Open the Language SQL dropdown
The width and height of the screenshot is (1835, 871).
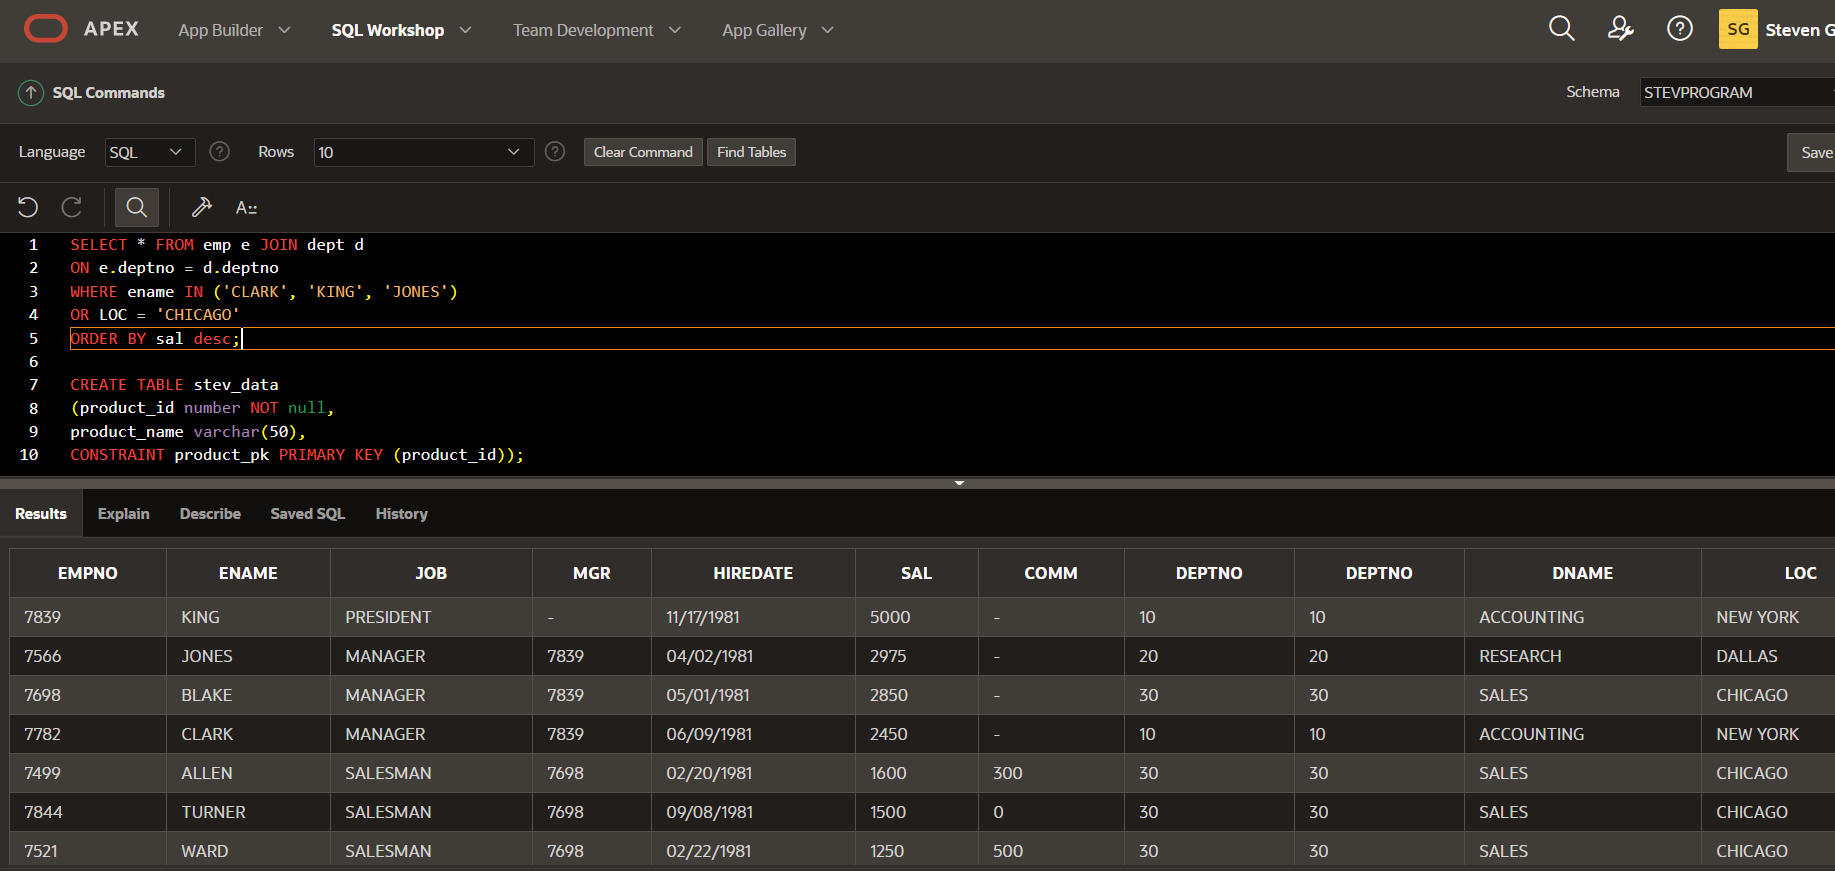(x=150, y=152)
